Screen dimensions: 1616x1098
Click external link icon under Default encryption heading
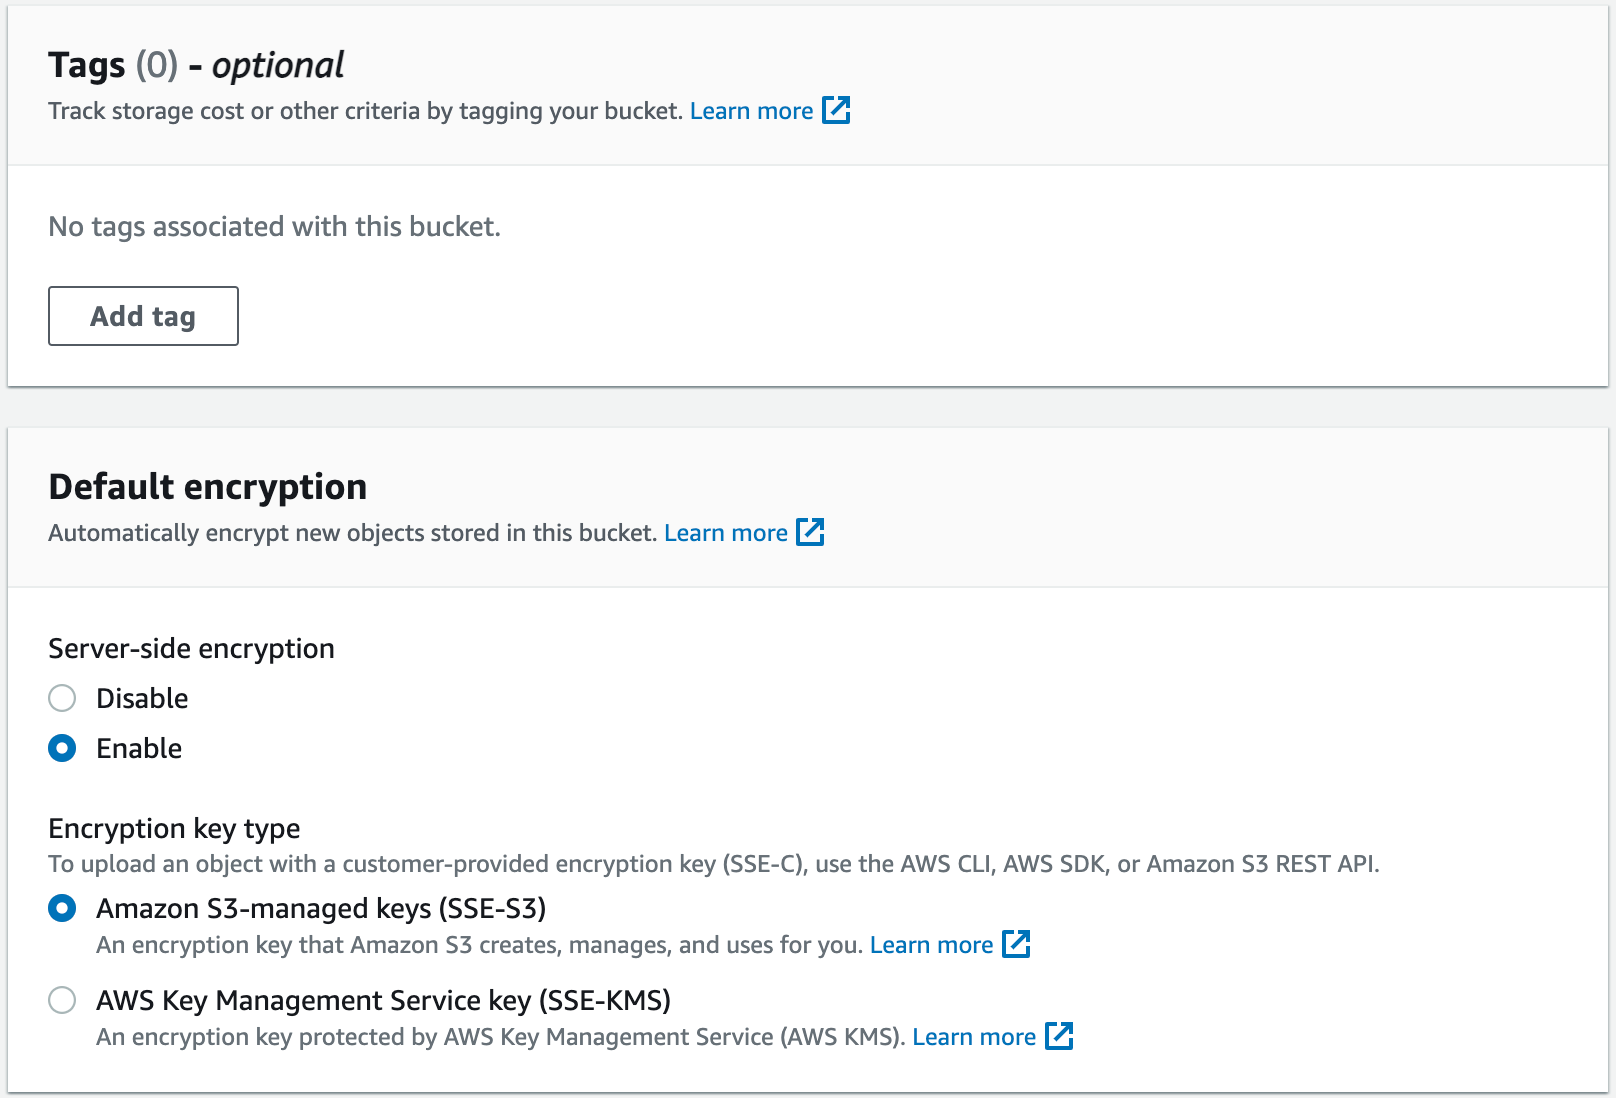(x=810, y=532)
